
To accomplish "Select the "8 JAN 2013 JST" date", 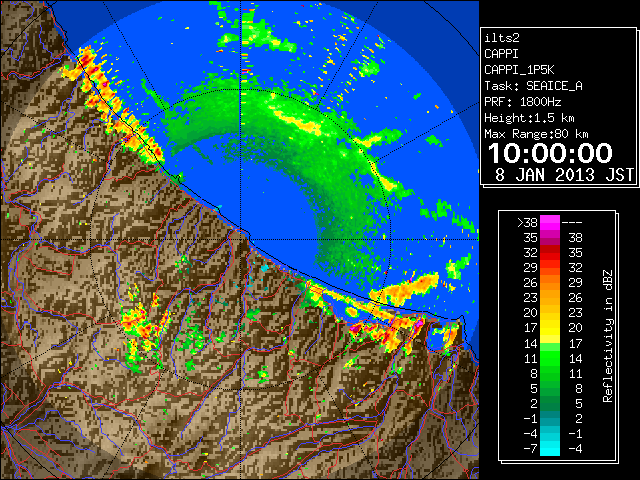I will click(564, 175).
